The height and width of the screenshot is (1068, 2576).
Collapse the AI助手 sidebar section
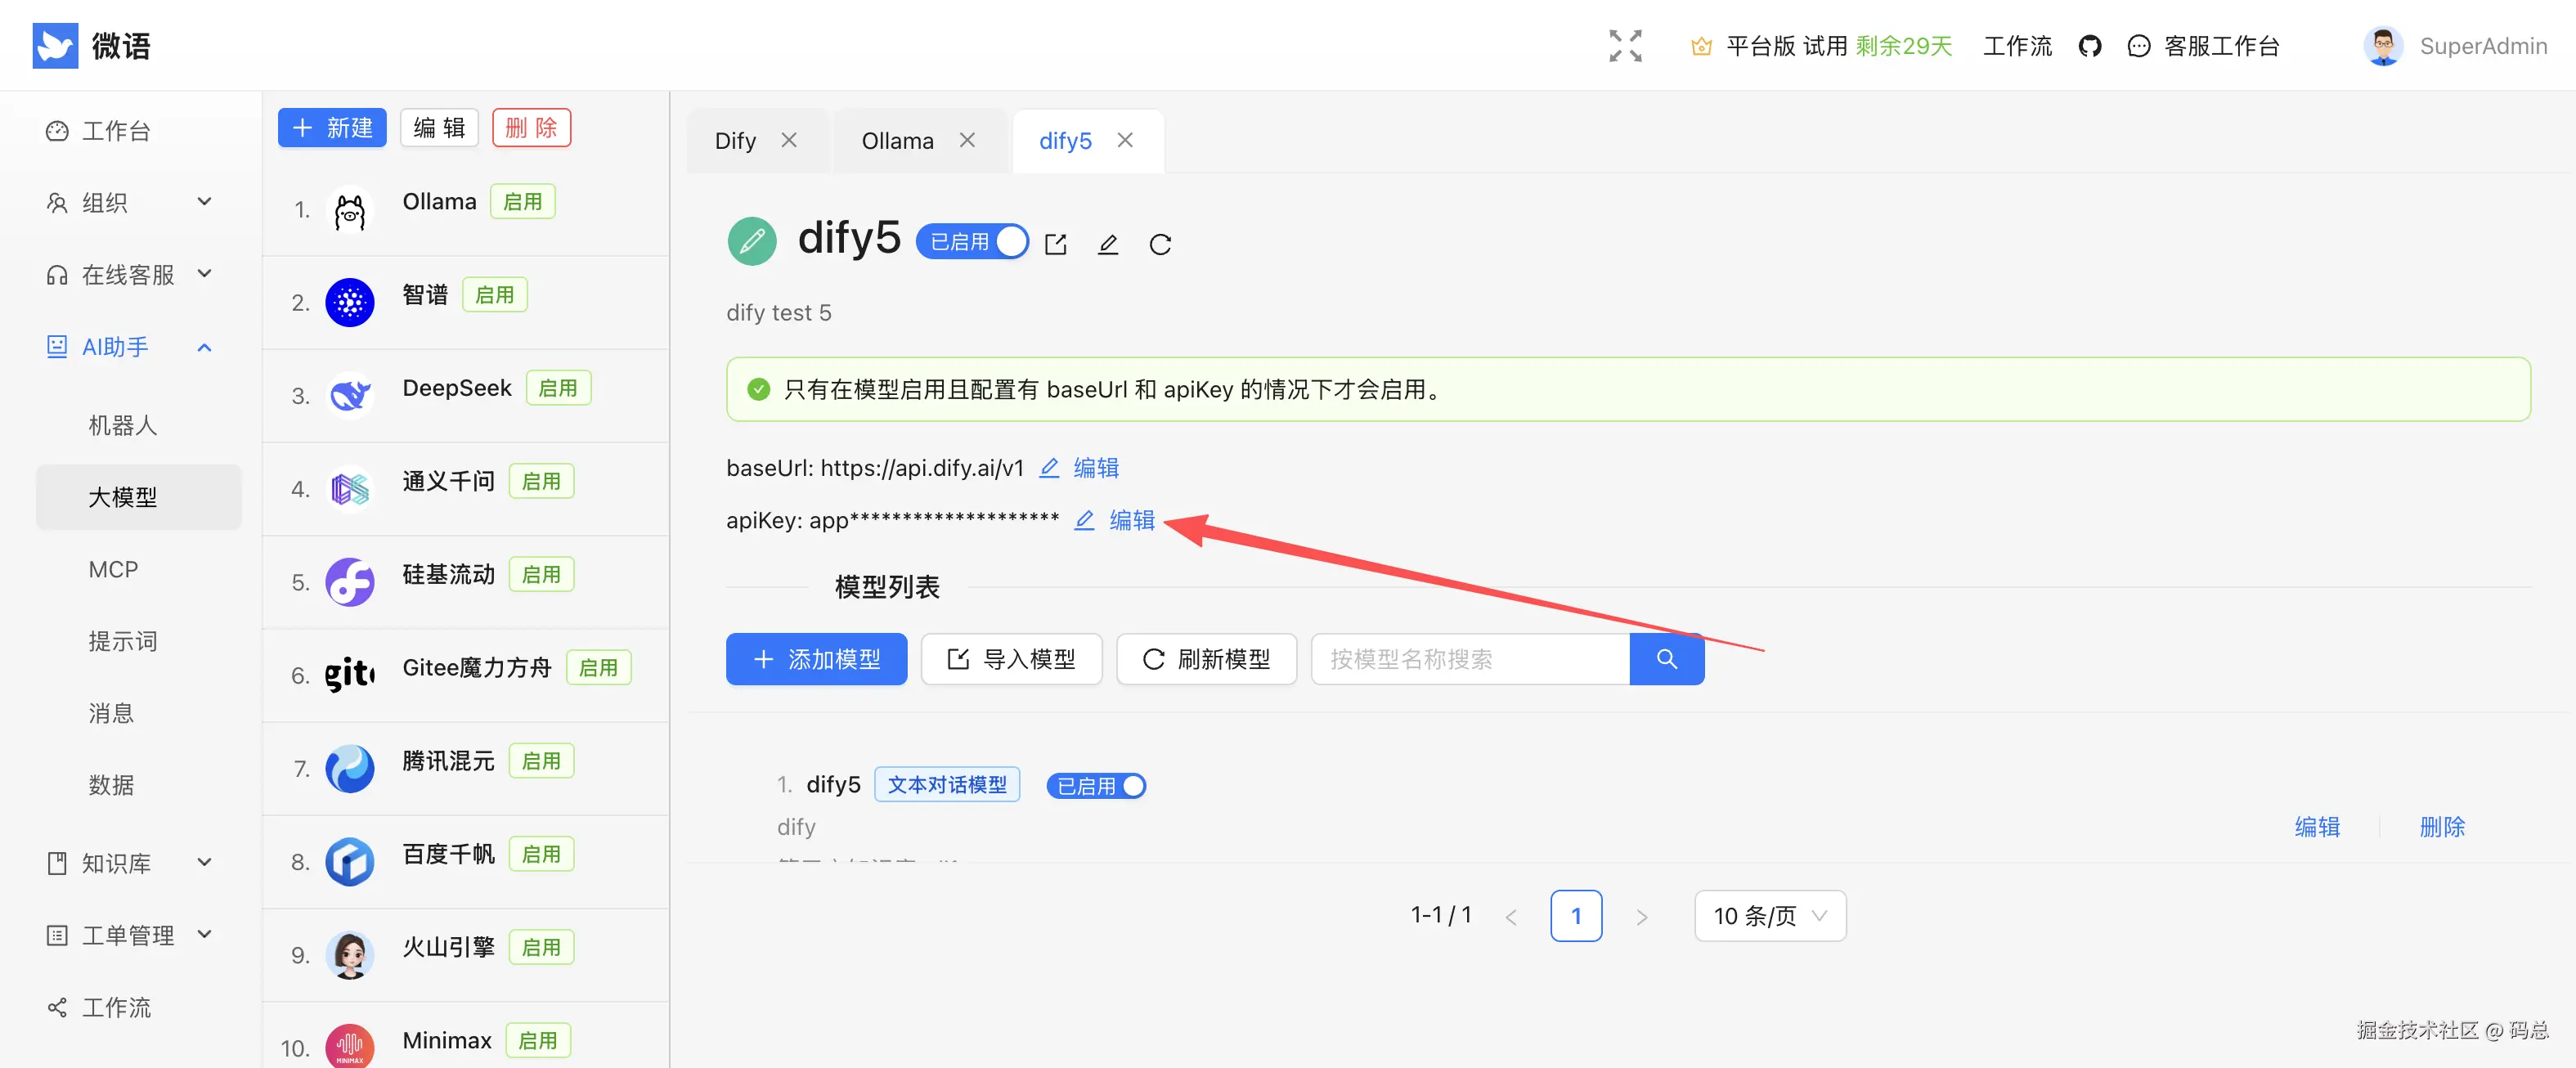pos(204,347)
